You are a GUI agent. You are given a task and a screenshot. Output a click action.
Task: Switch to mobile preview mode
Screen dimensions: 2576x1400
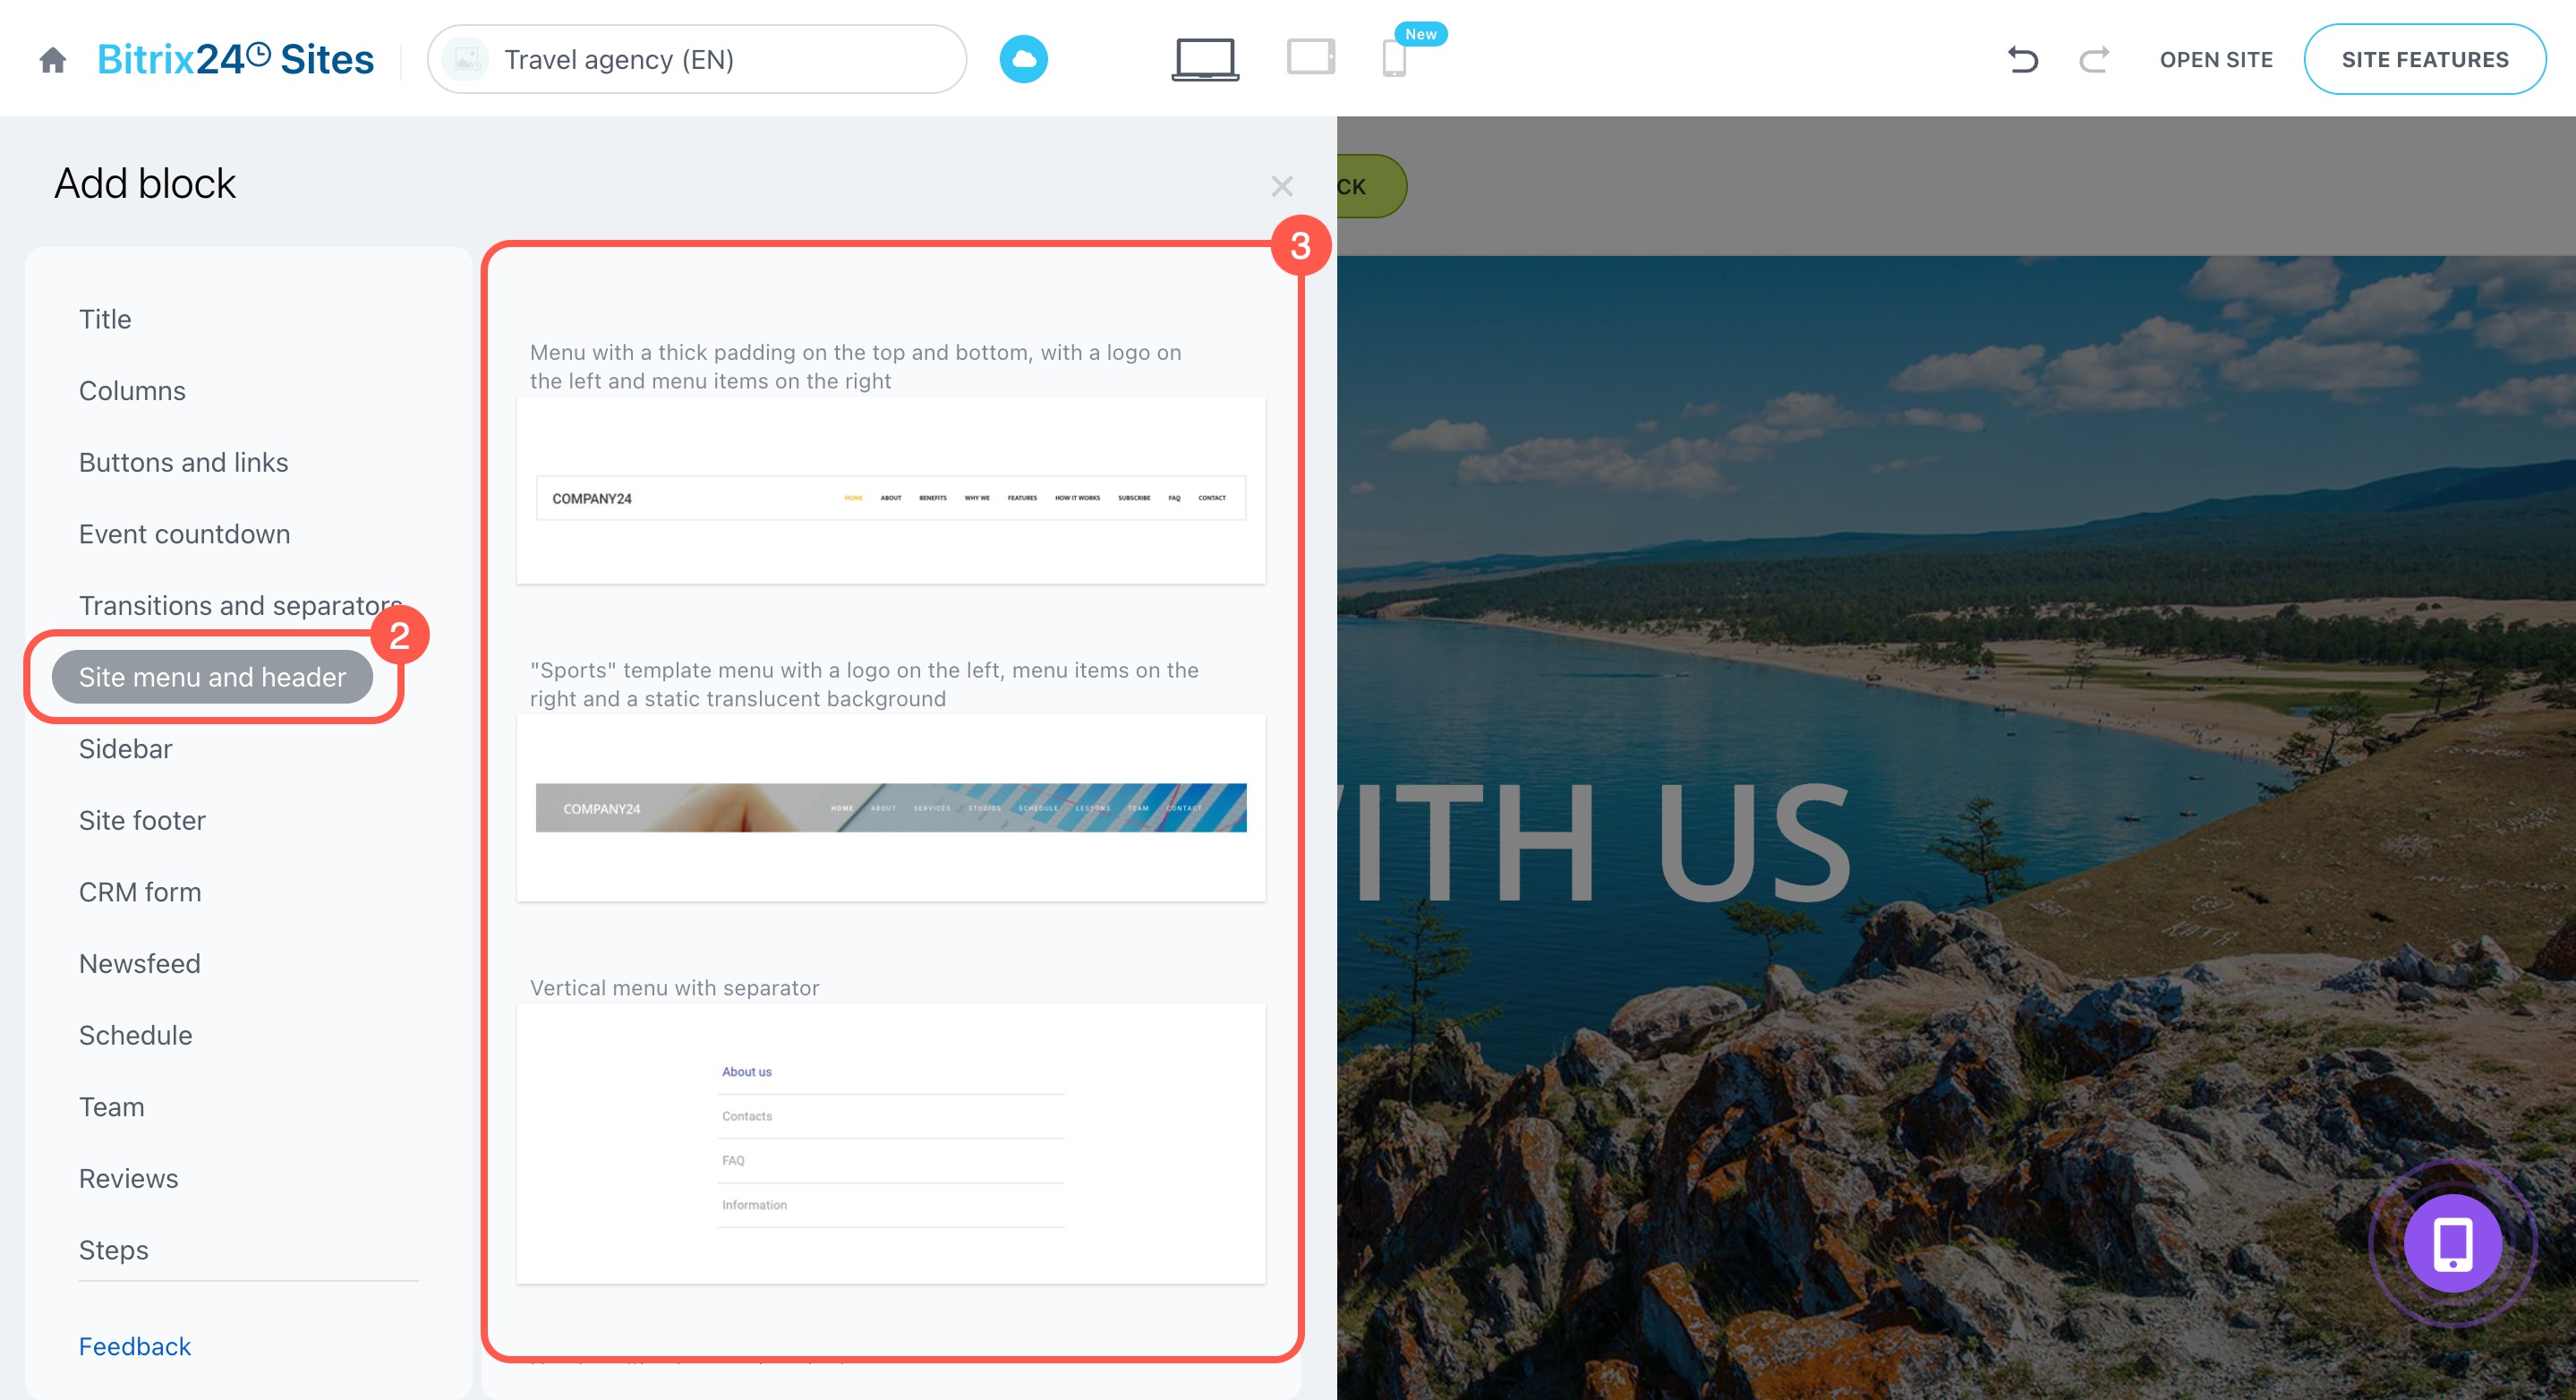1394,58
